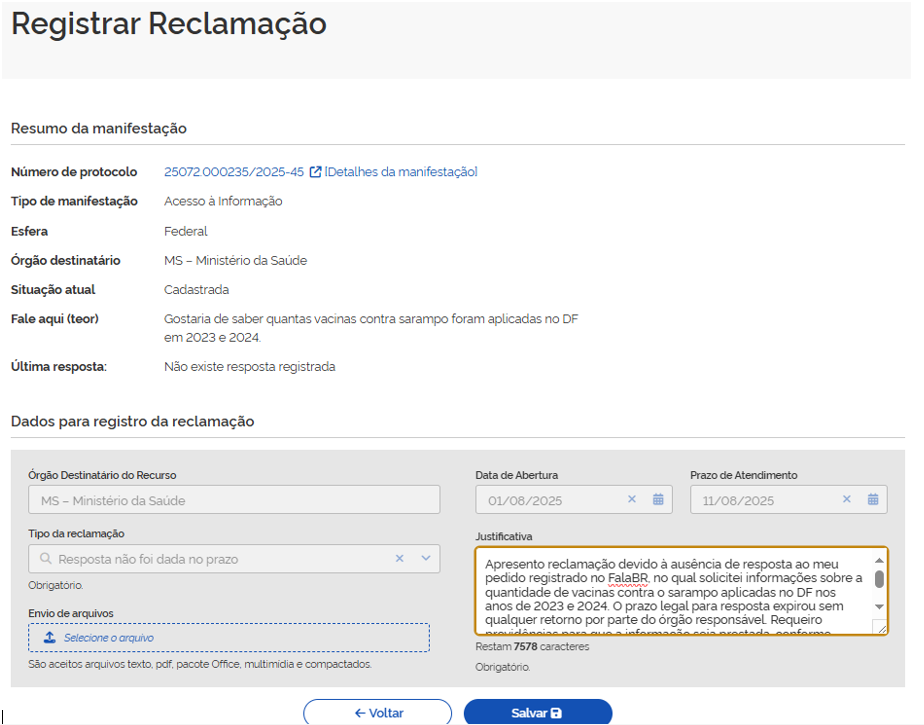
Task: Open the external link icon beside protocol number
Action: click(x=315, y=172)
